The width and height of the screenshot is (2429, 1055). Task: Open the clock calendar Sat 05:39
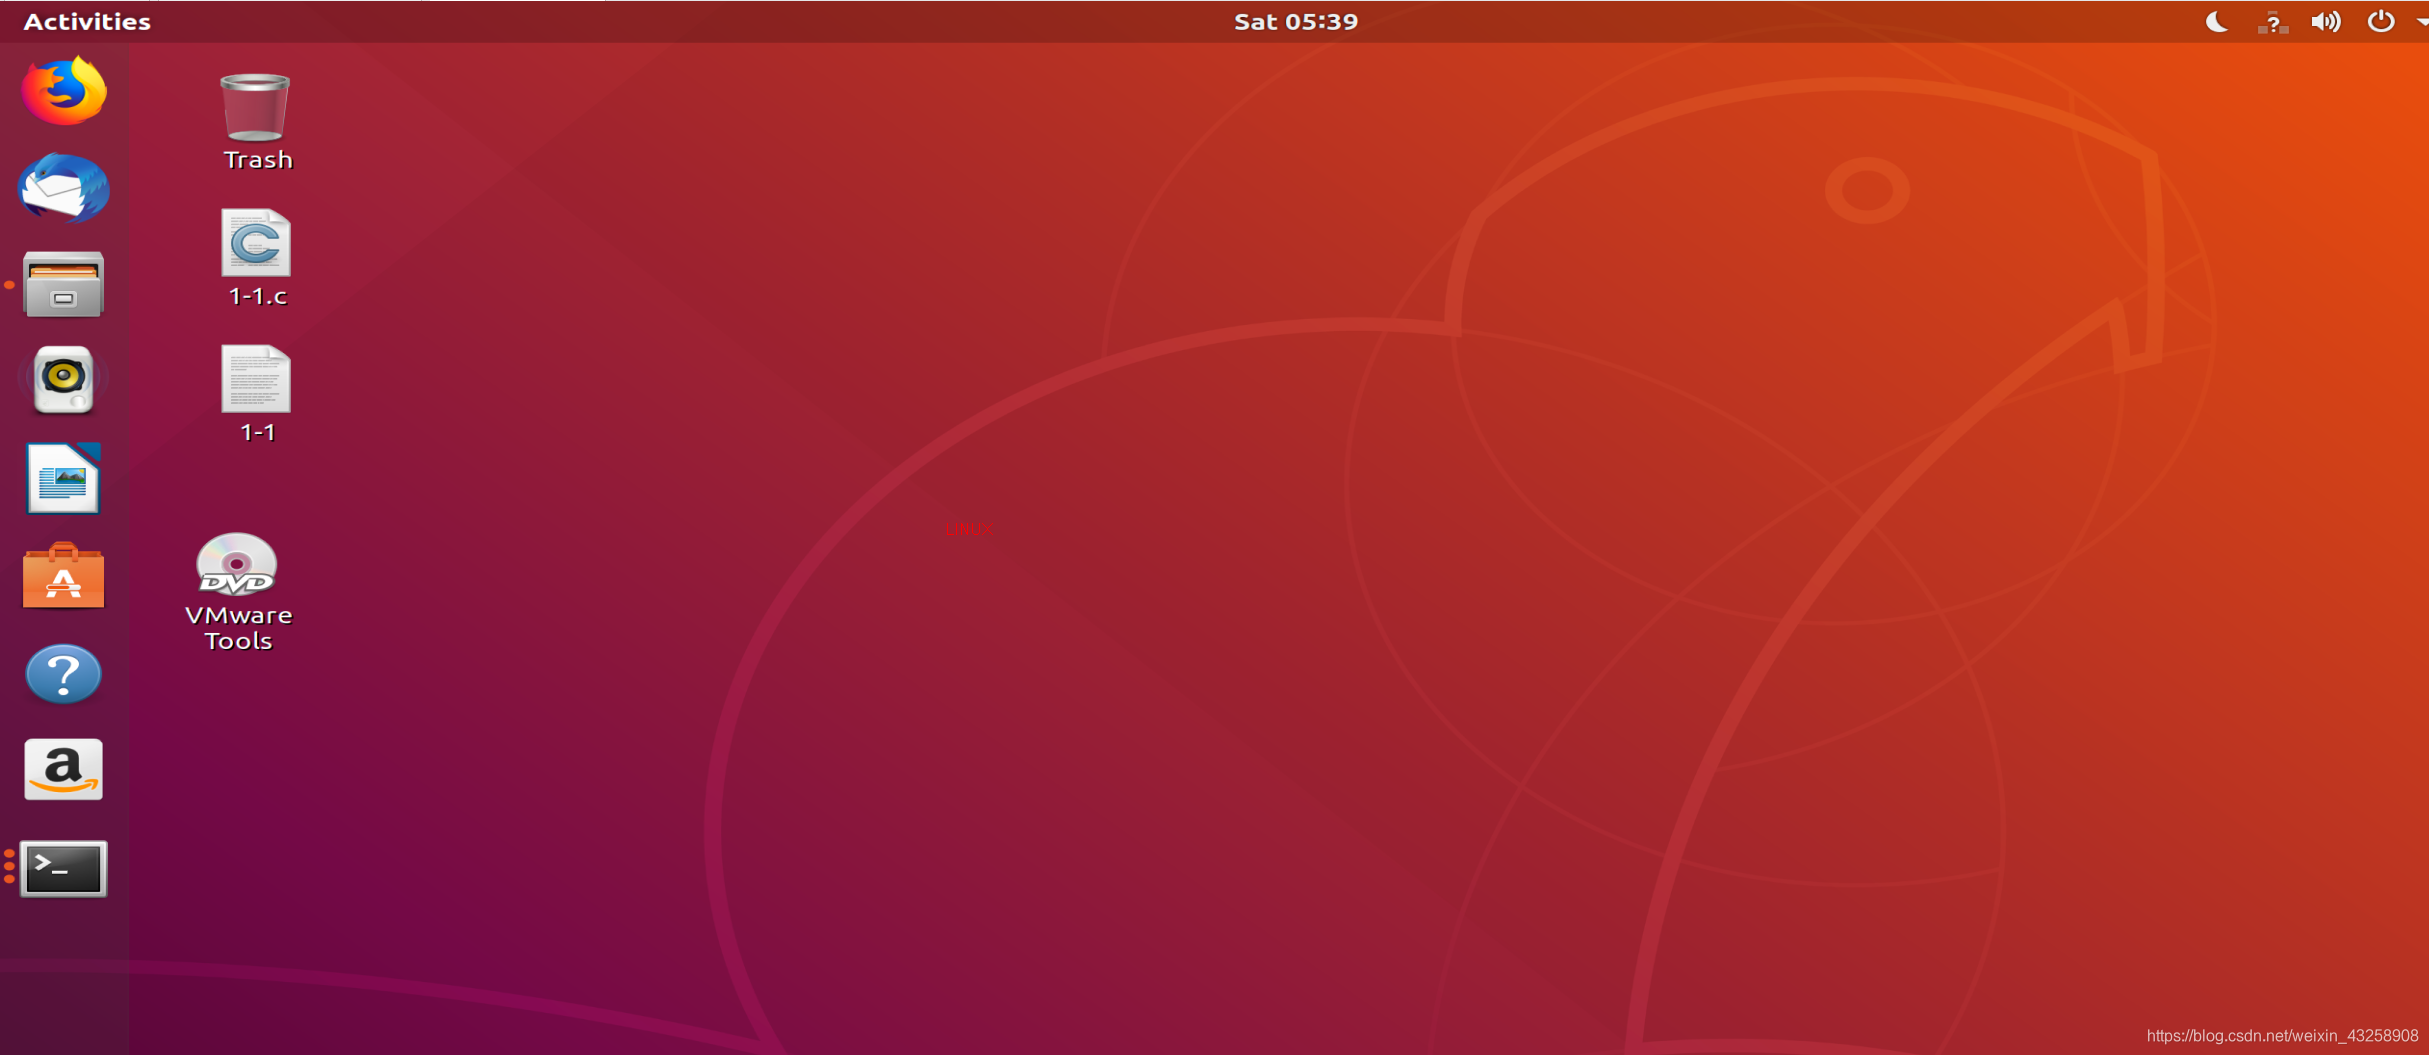click(x=1296, y=21)
